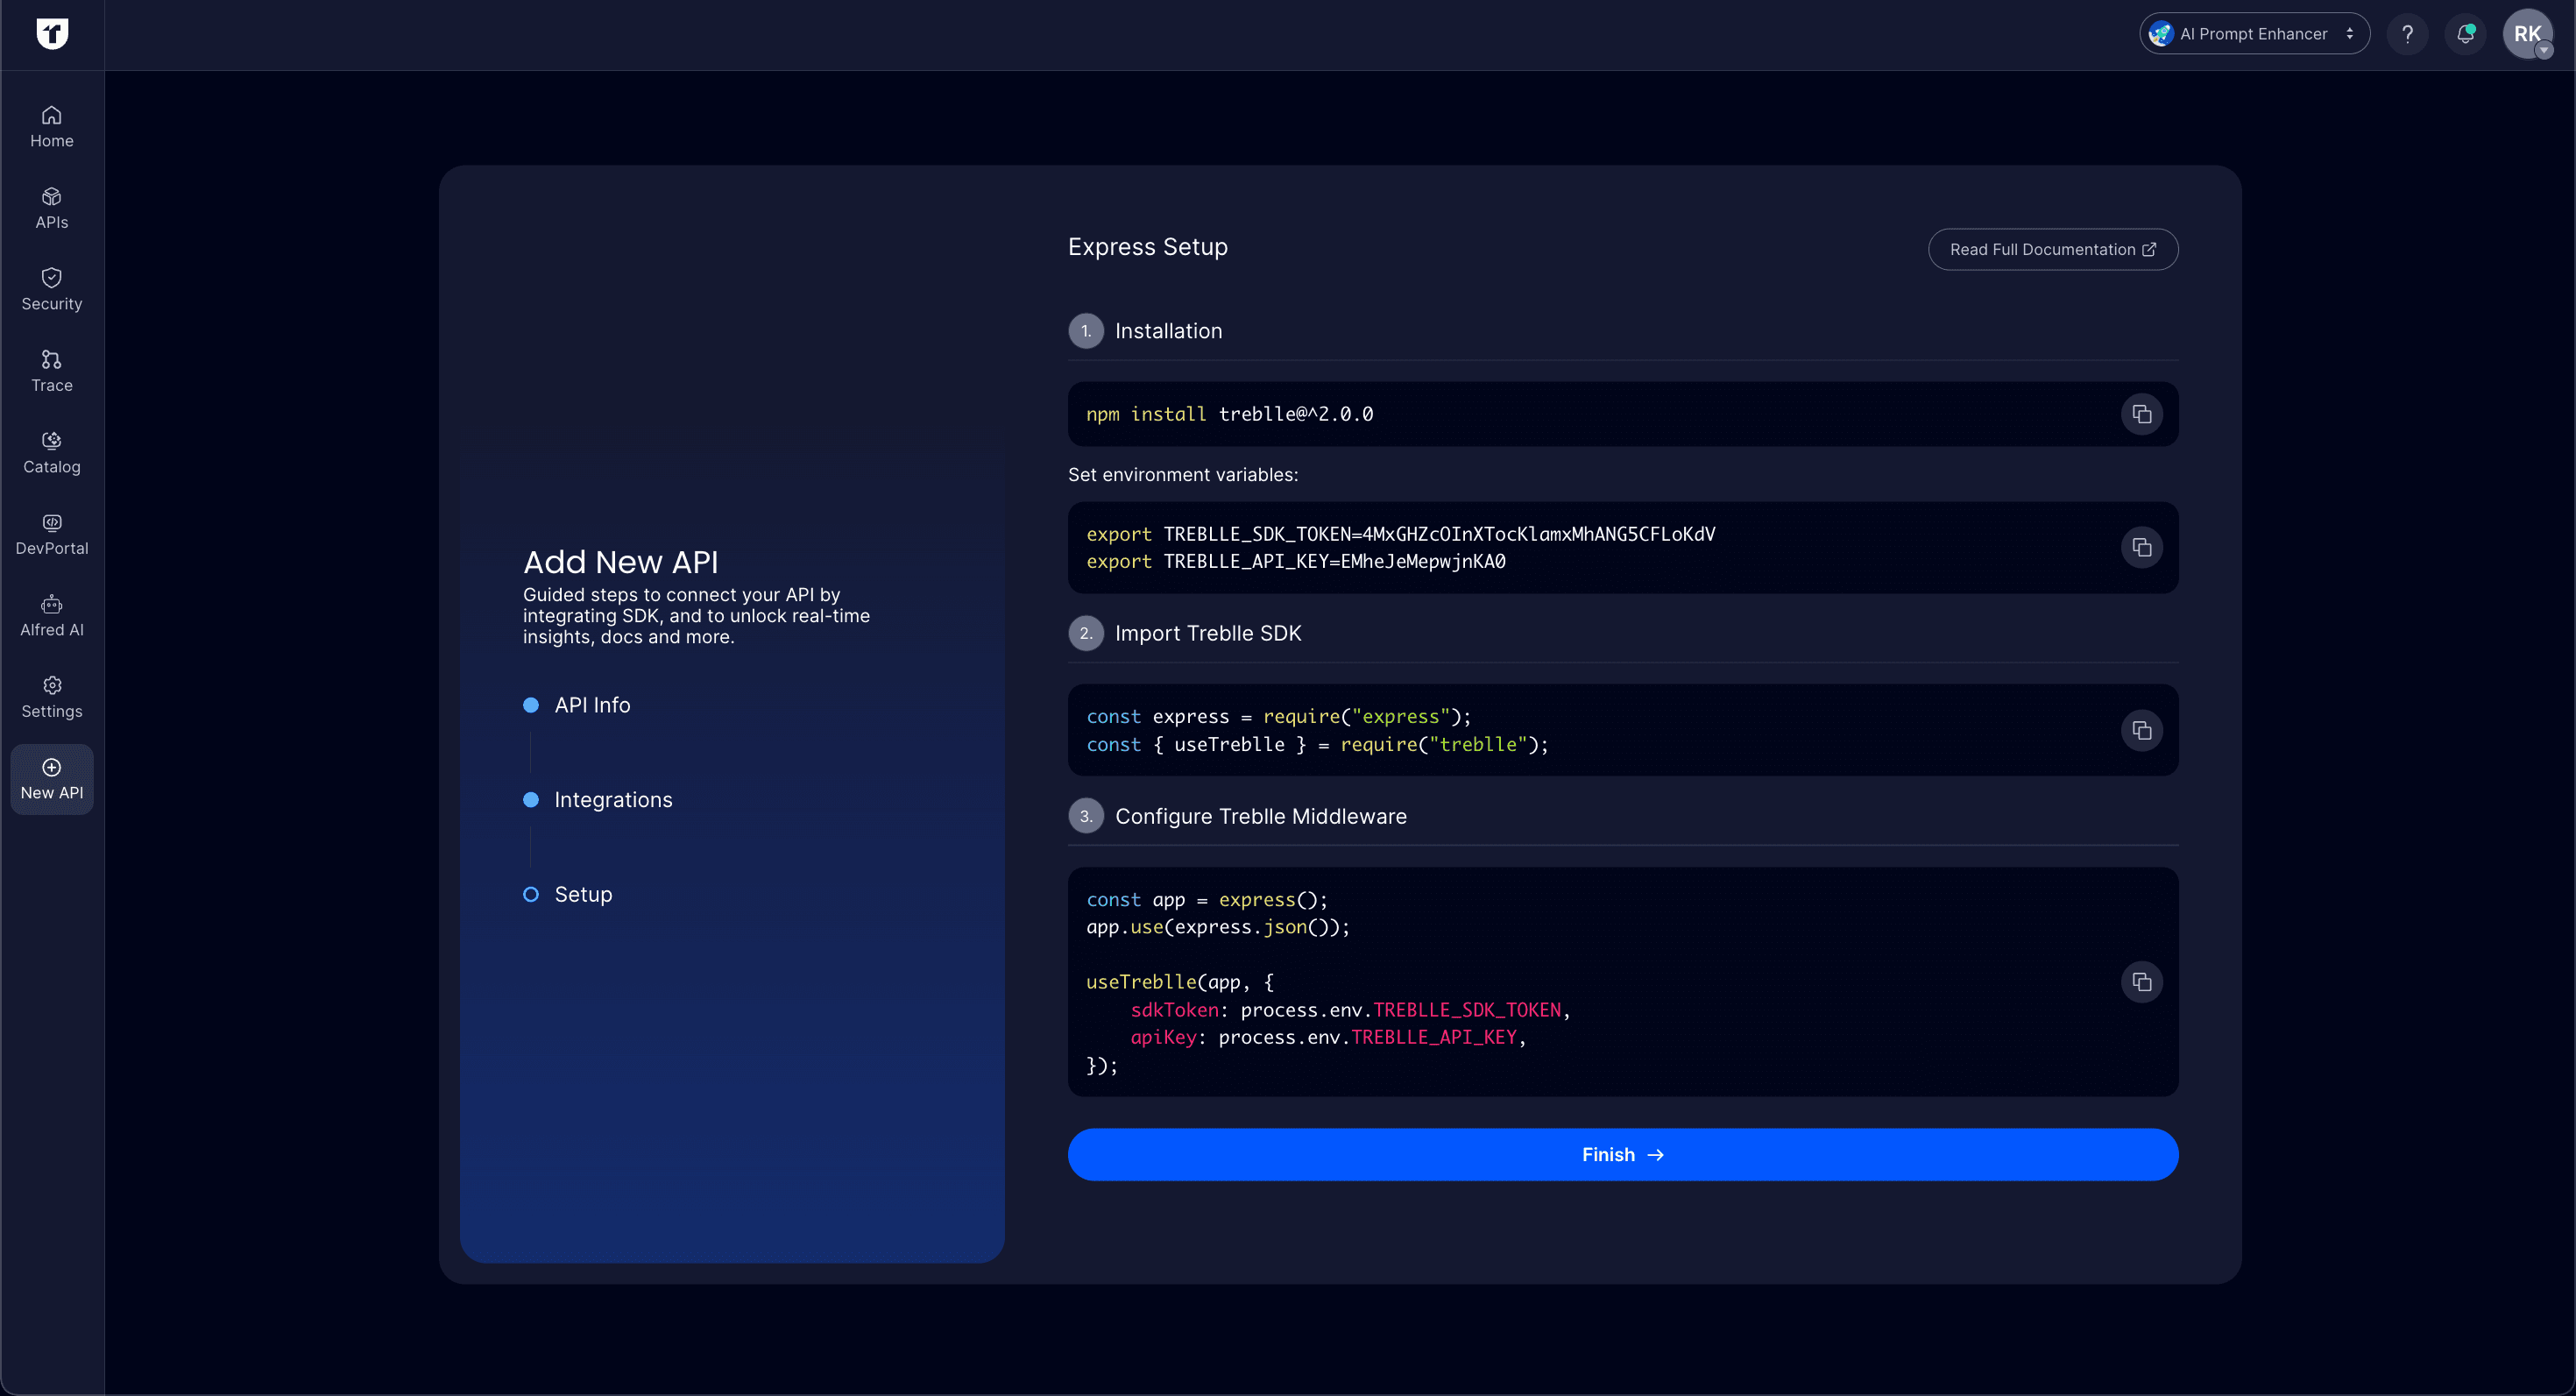2576x1396 pixels.
Task: Open the RK user avatar menu
Action: click(2527, 34)
